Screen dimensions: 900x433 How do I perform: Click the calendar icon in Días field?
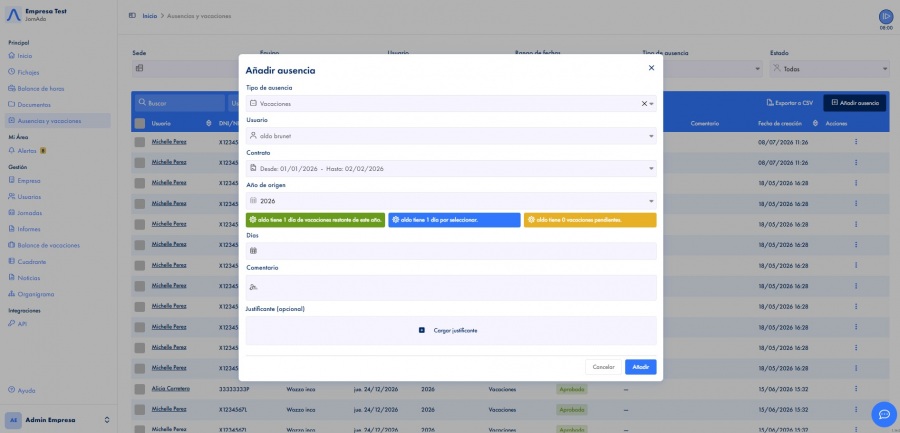(254, 250)
